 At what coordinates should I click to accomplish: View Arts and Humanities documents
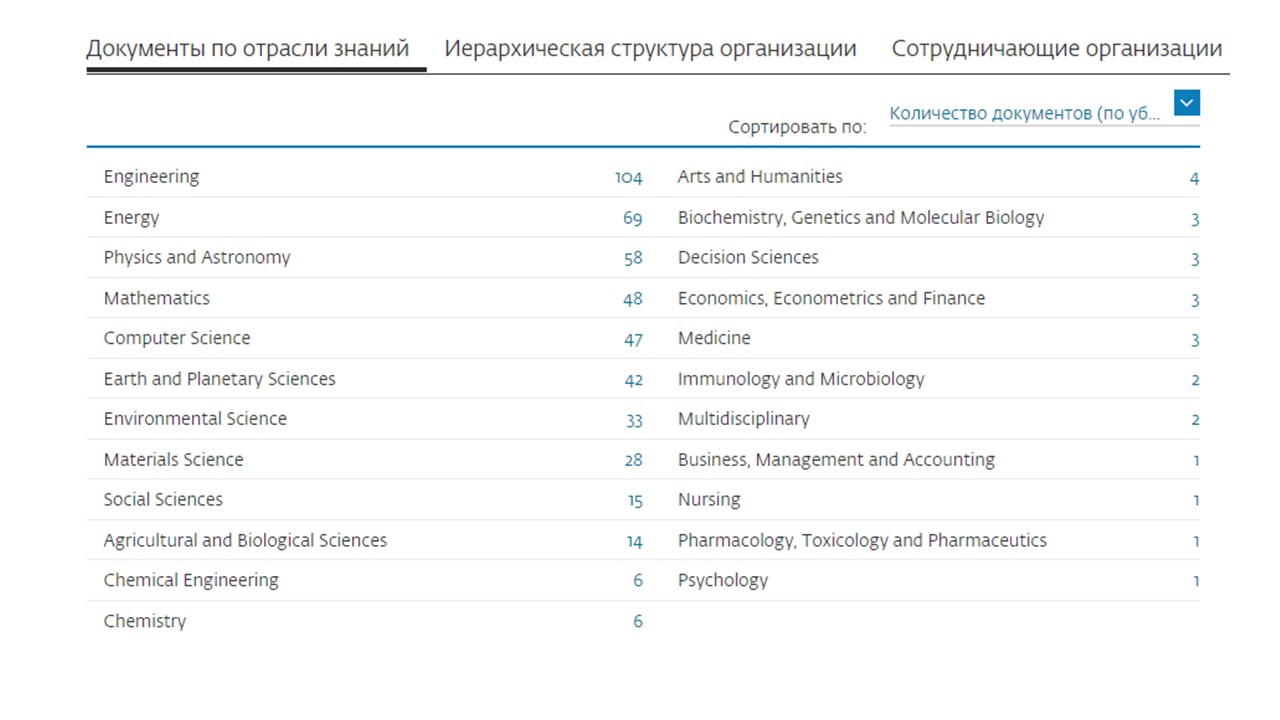pos(760,177)
